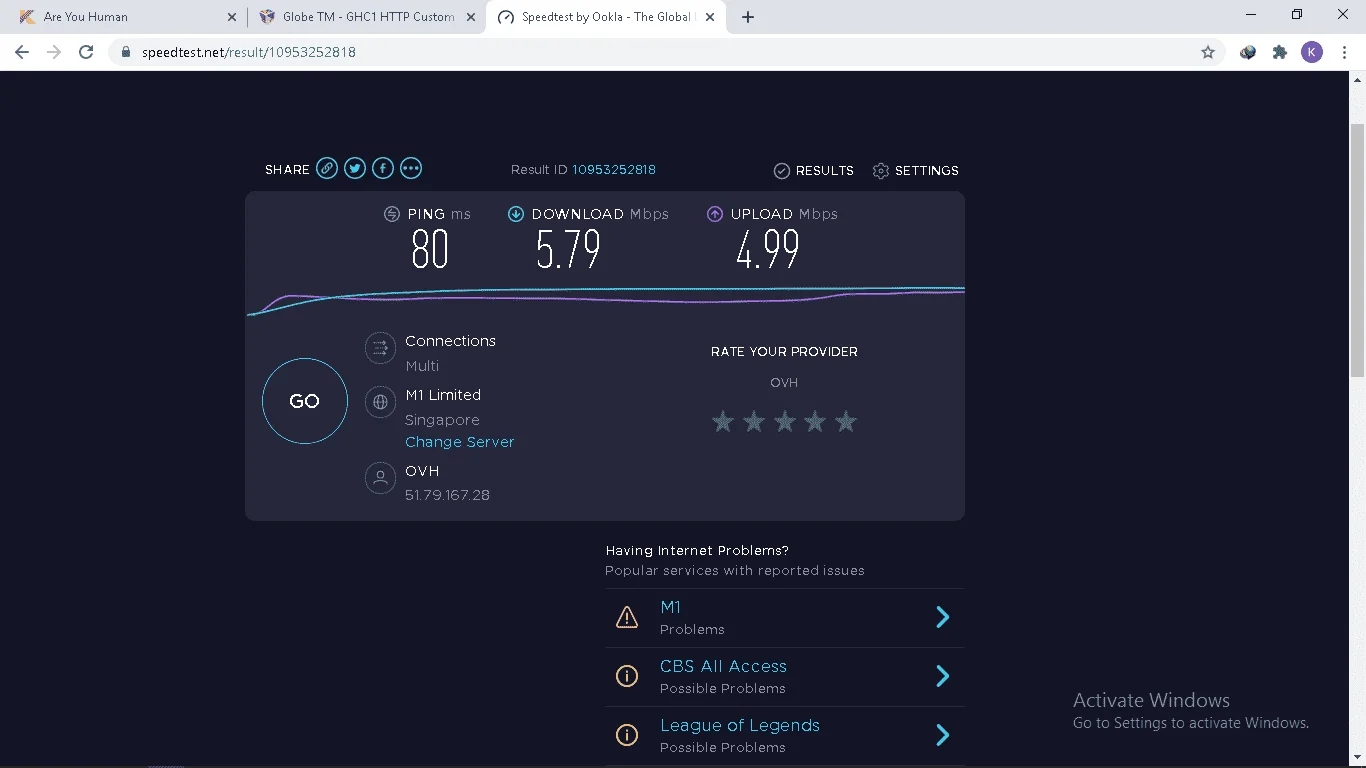Click the IP address 51.79.167.28

(447, 495)
